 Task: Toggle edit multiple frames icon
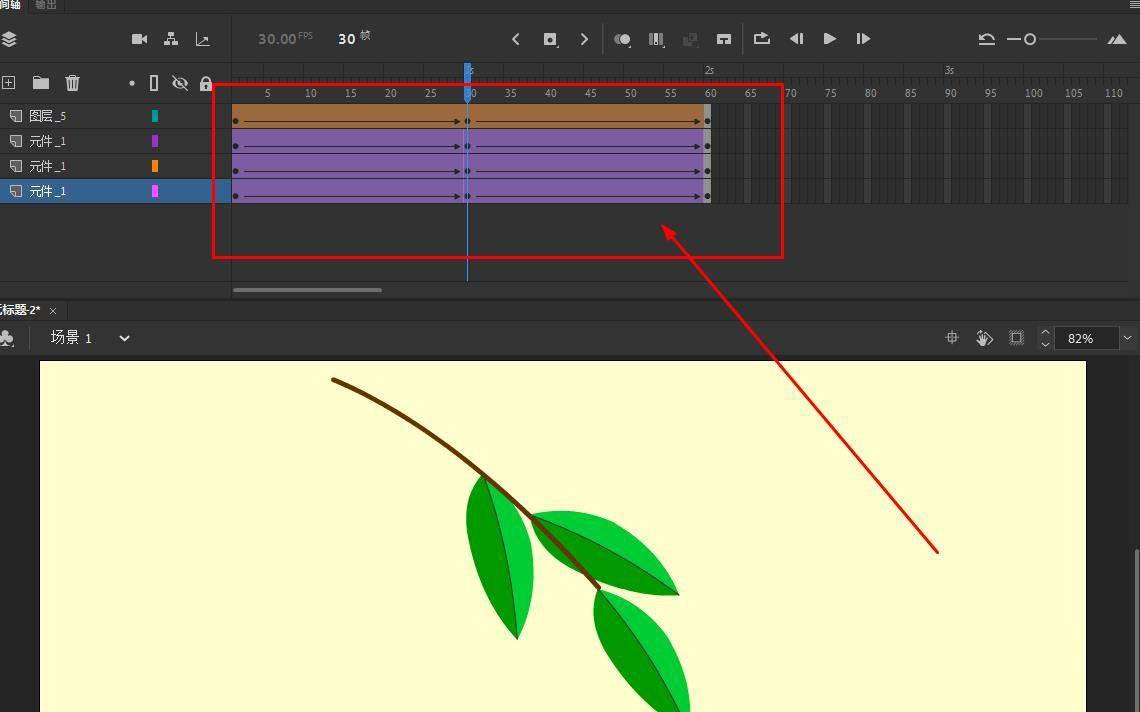(657, 39)
